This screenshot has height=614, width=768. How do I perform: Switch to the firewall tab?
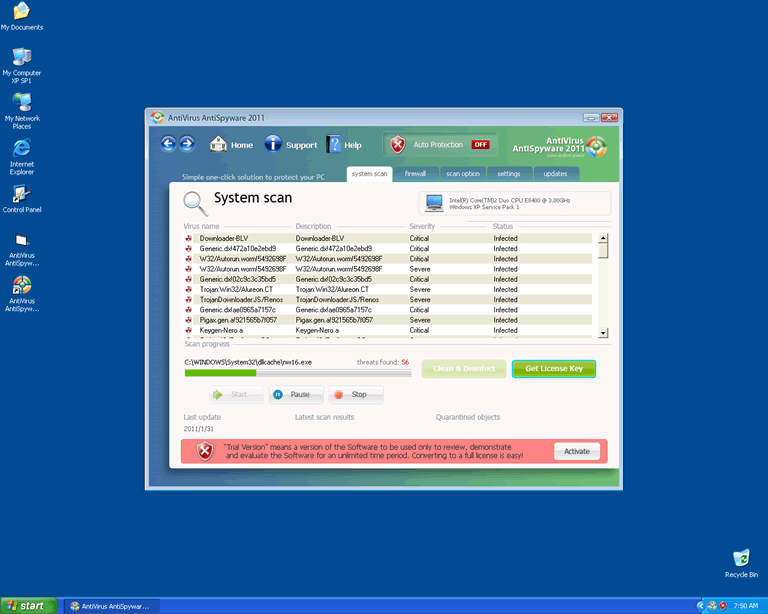pyautogui.click(x=415, y=174)
